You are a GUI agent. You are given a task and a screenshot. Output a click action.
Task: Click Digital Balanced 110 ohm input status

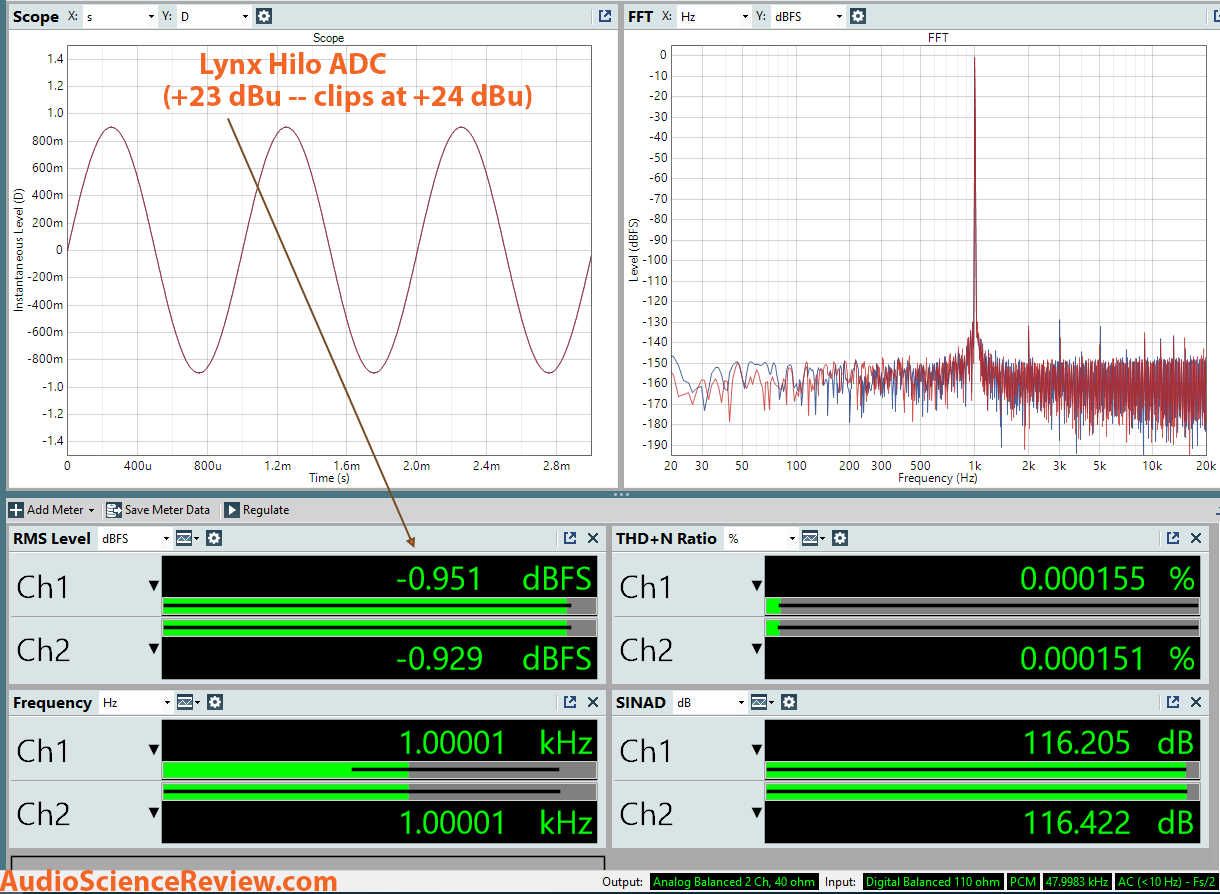[x=932, y=882]
